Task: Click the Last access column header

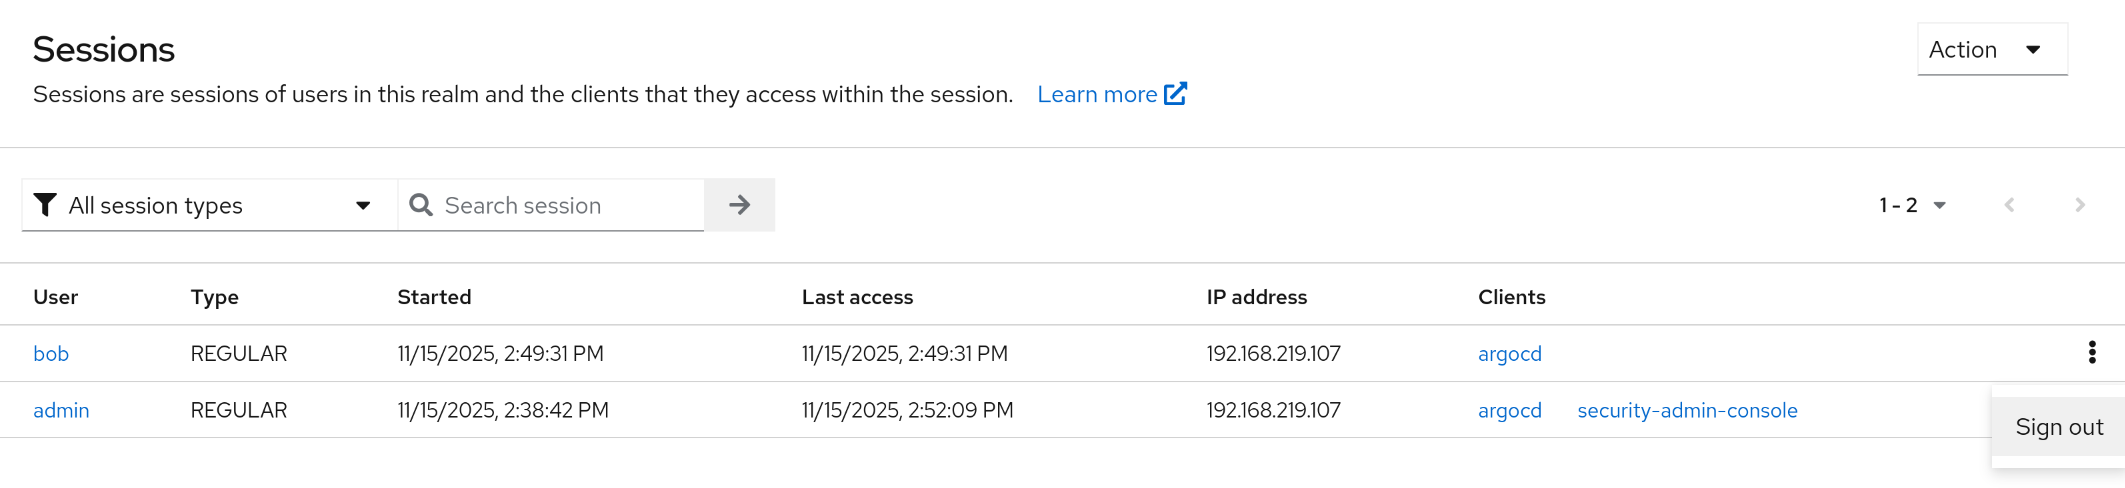Action: pyautogui.click(x=857, y=297)
